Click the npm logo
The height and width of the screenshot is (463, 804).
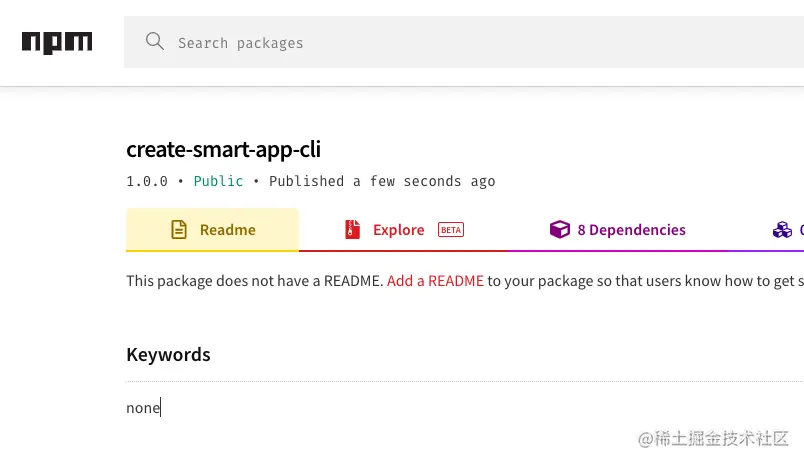57,42
